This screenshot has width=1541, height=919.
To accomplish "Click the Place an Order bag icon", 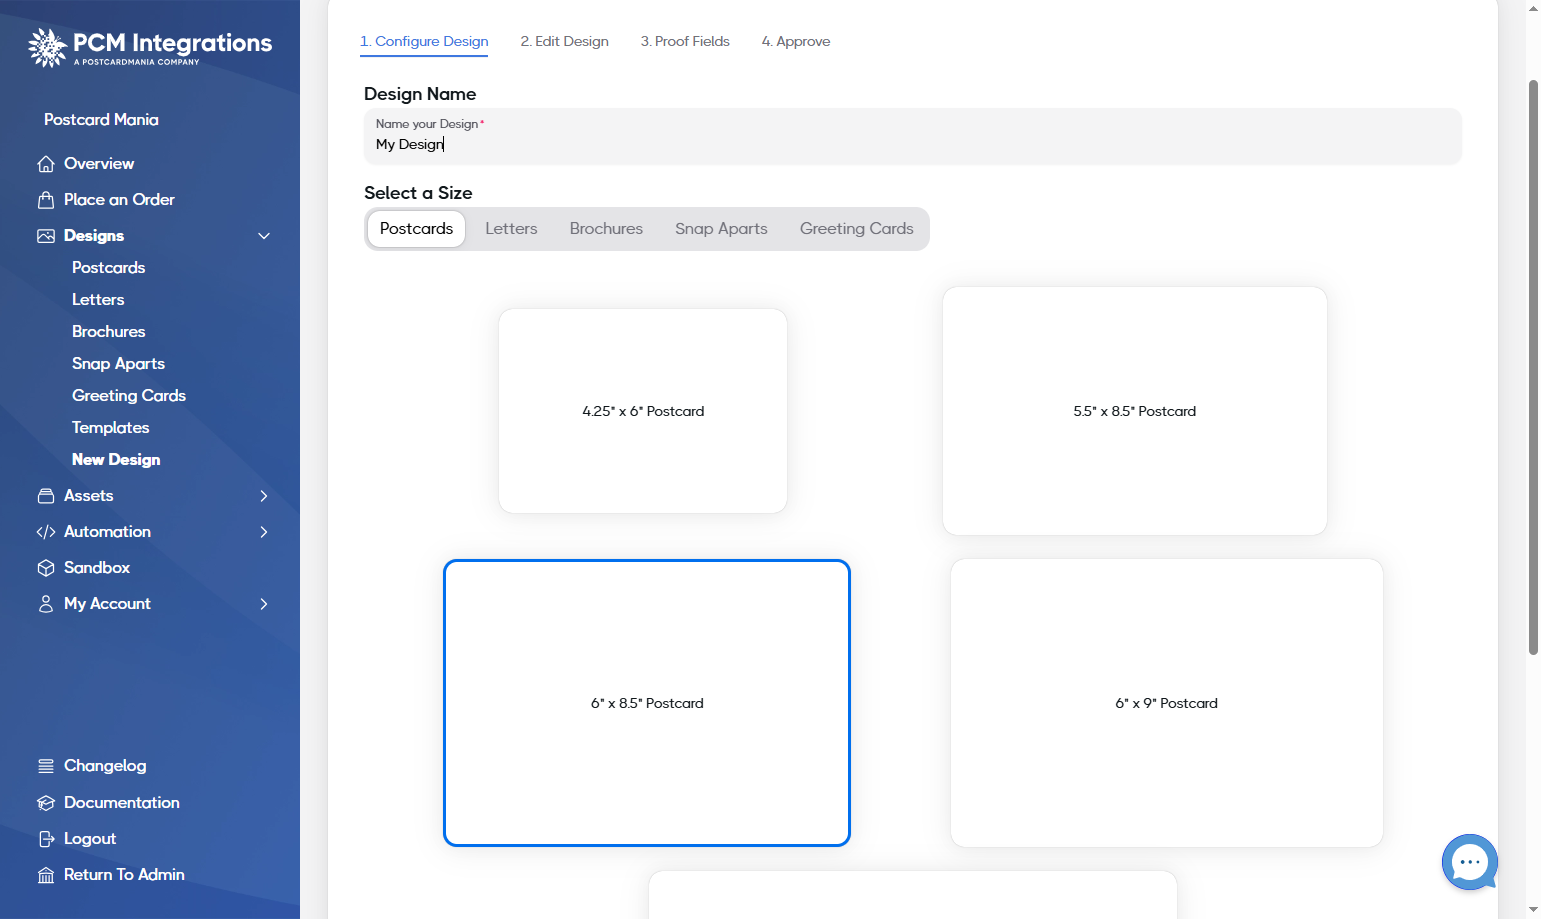I will click(x=46, y=200).
